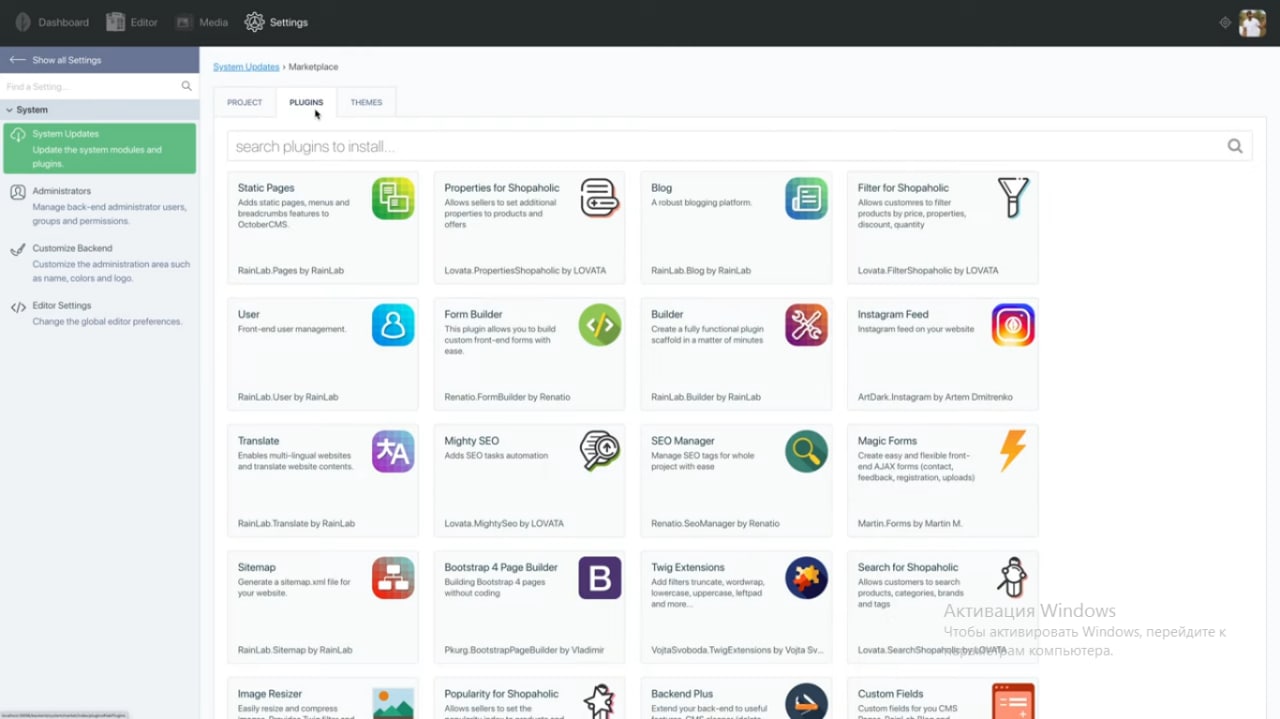This screenshot has height=719, width=1280.
Task: Click Renatio.FormBuilder by Renatio text
Action: point(507,397)
